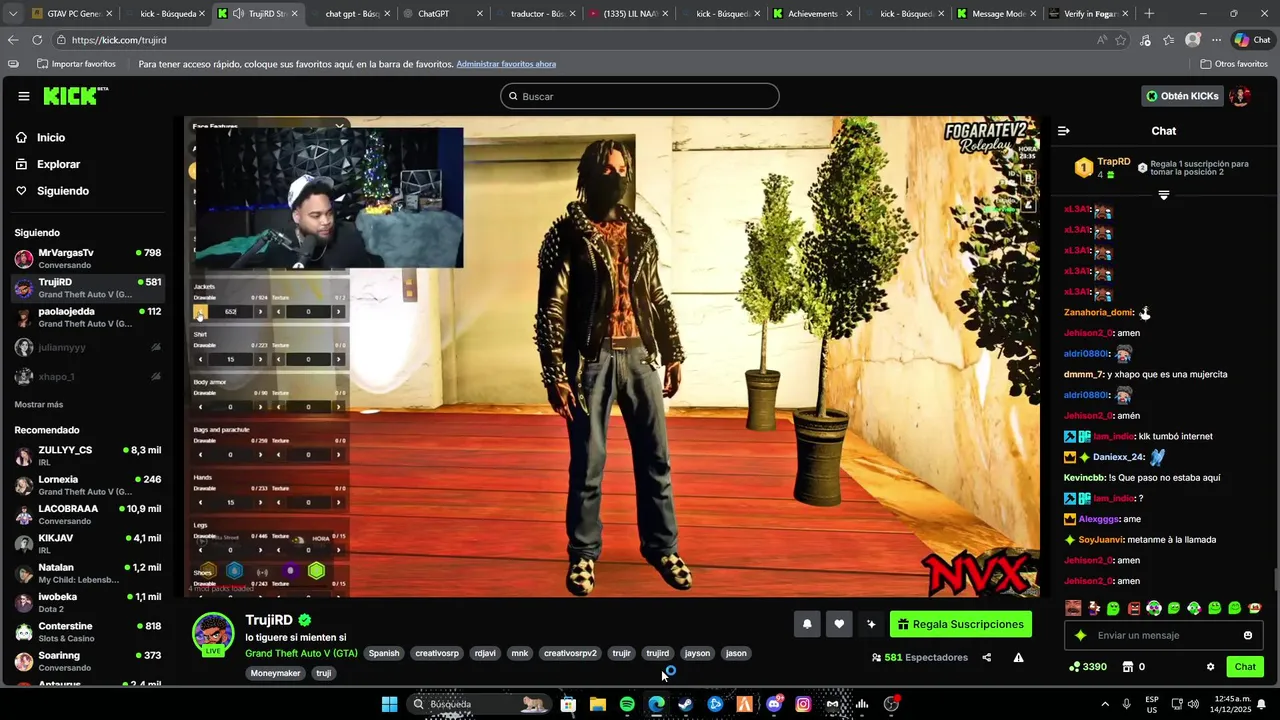Open the user profile avatar menu
The width and height of the screenshot is (1280, 720).
click(1240, 96)
